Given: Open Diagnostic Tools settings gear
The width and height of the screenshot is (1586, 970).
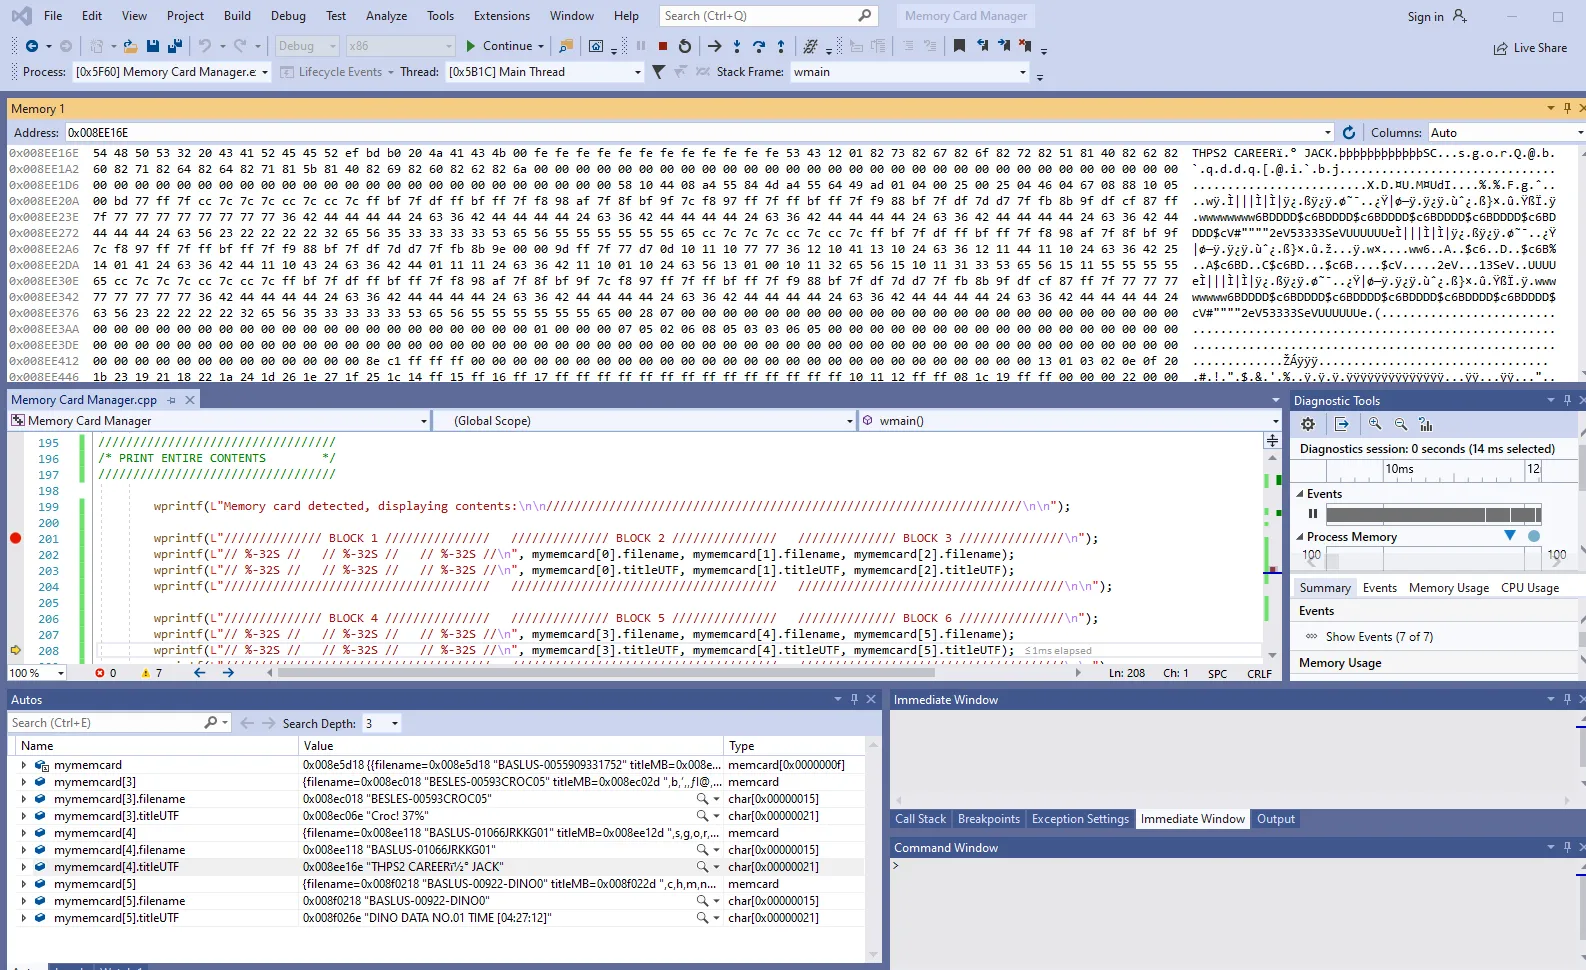Looking at the screenshot, I should (1308, 424).
